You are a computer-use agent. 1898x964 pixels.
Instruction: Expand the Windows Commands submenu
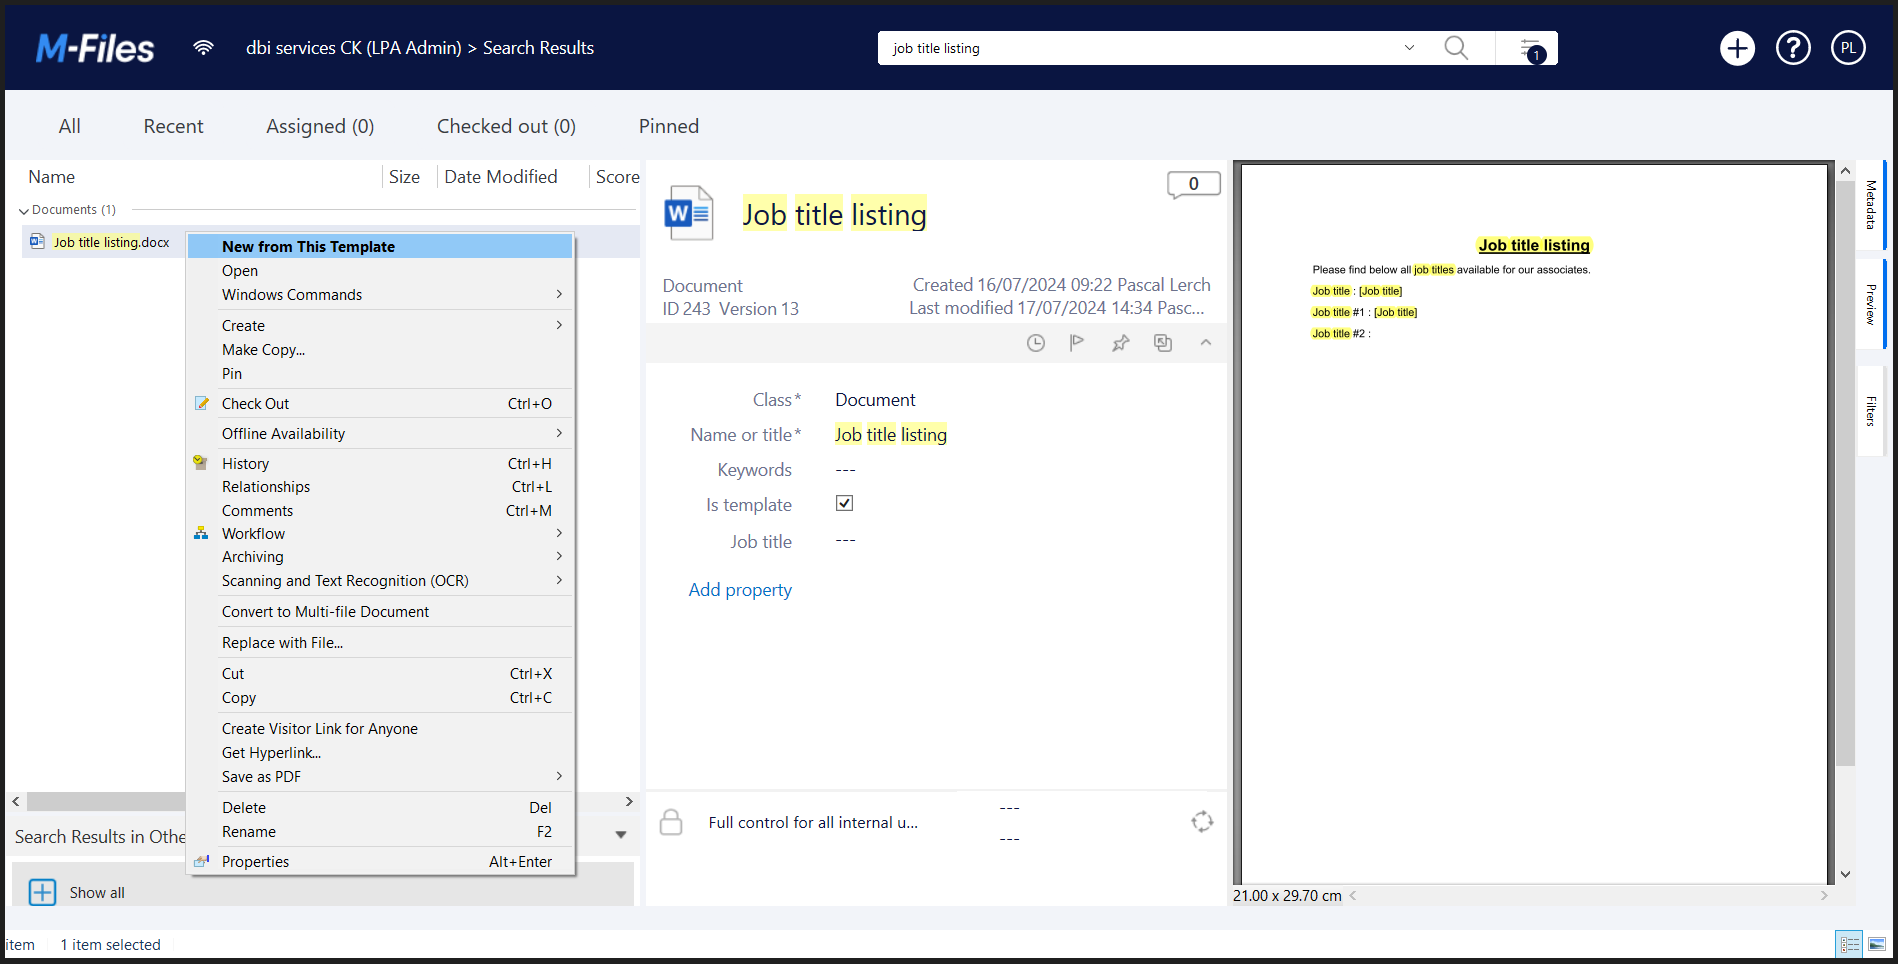tap(380, 295)
